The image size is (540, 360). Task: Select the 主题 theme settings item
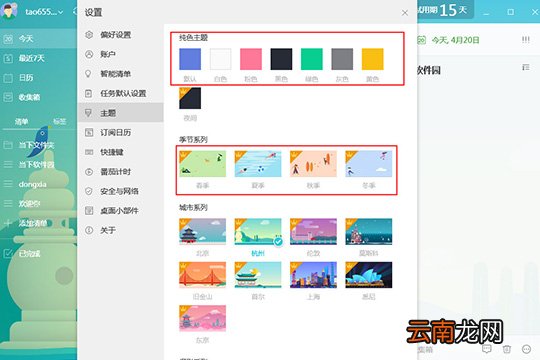tap(121, 113)
